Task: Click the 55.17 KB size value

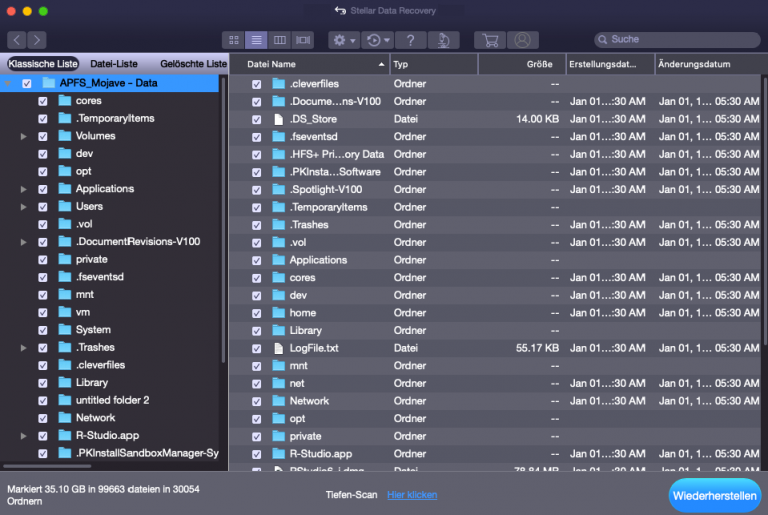Action: pos(537,348)
